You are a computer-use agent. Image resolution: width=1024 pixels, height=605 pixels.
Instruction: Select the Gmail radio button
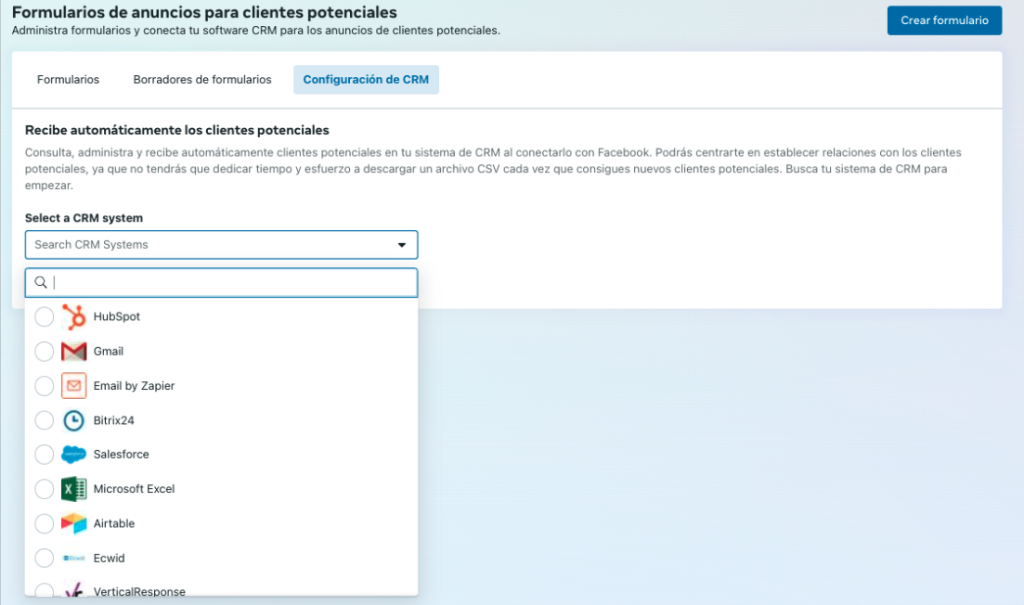click(44, 352)
